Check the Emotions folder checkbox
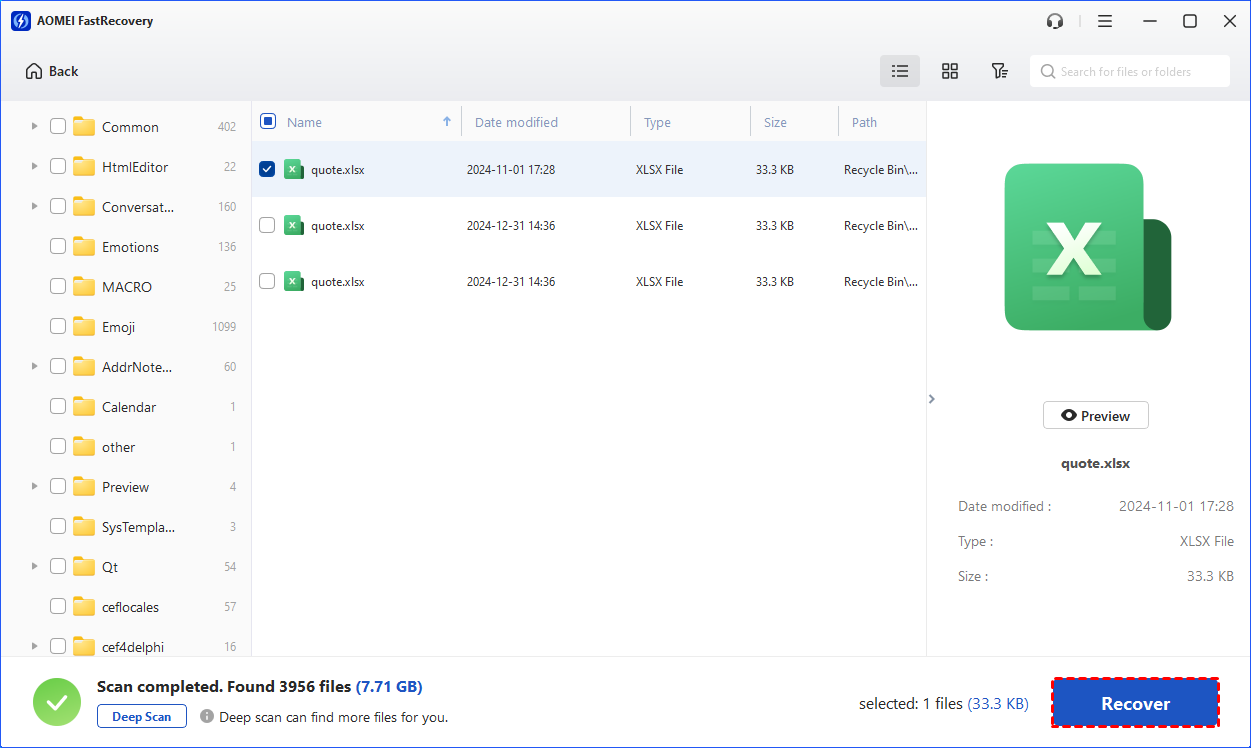 pyautogui.click(x=58, y=246)
